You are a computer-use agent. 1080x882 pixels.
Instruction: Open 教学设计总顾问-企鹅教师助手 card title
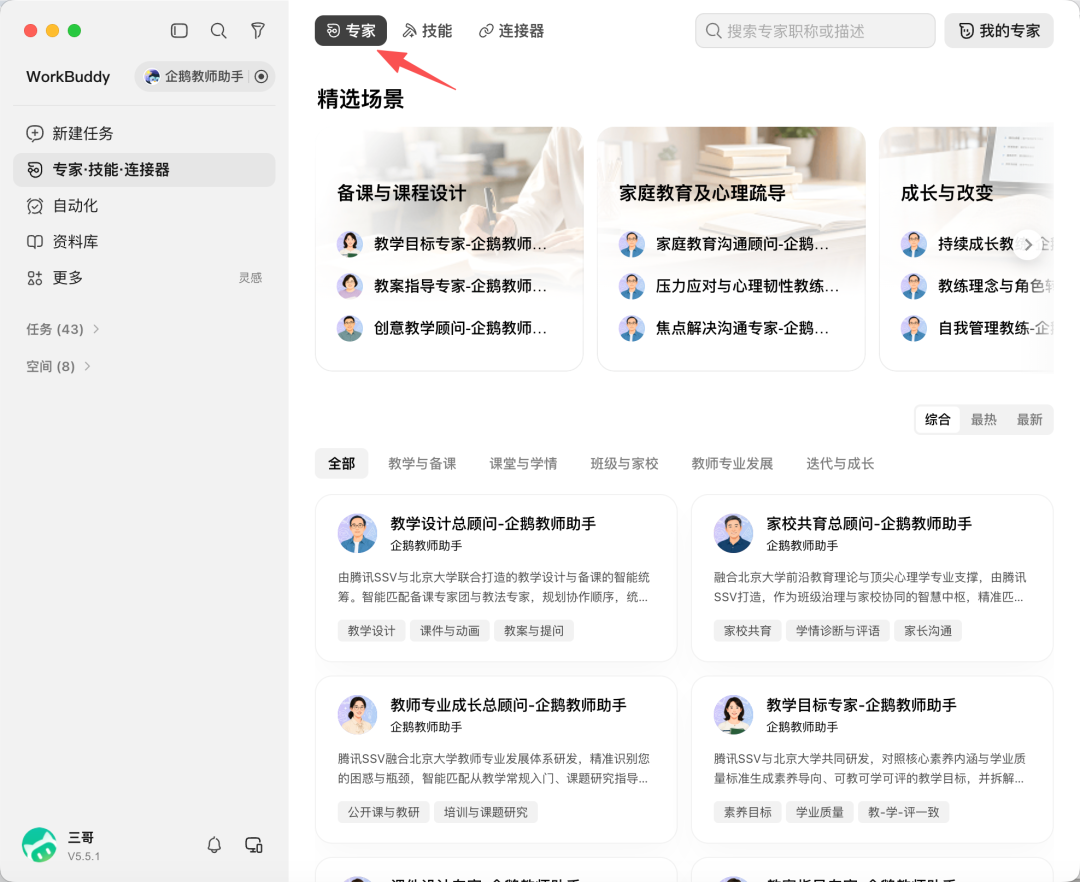coord(493,524)
